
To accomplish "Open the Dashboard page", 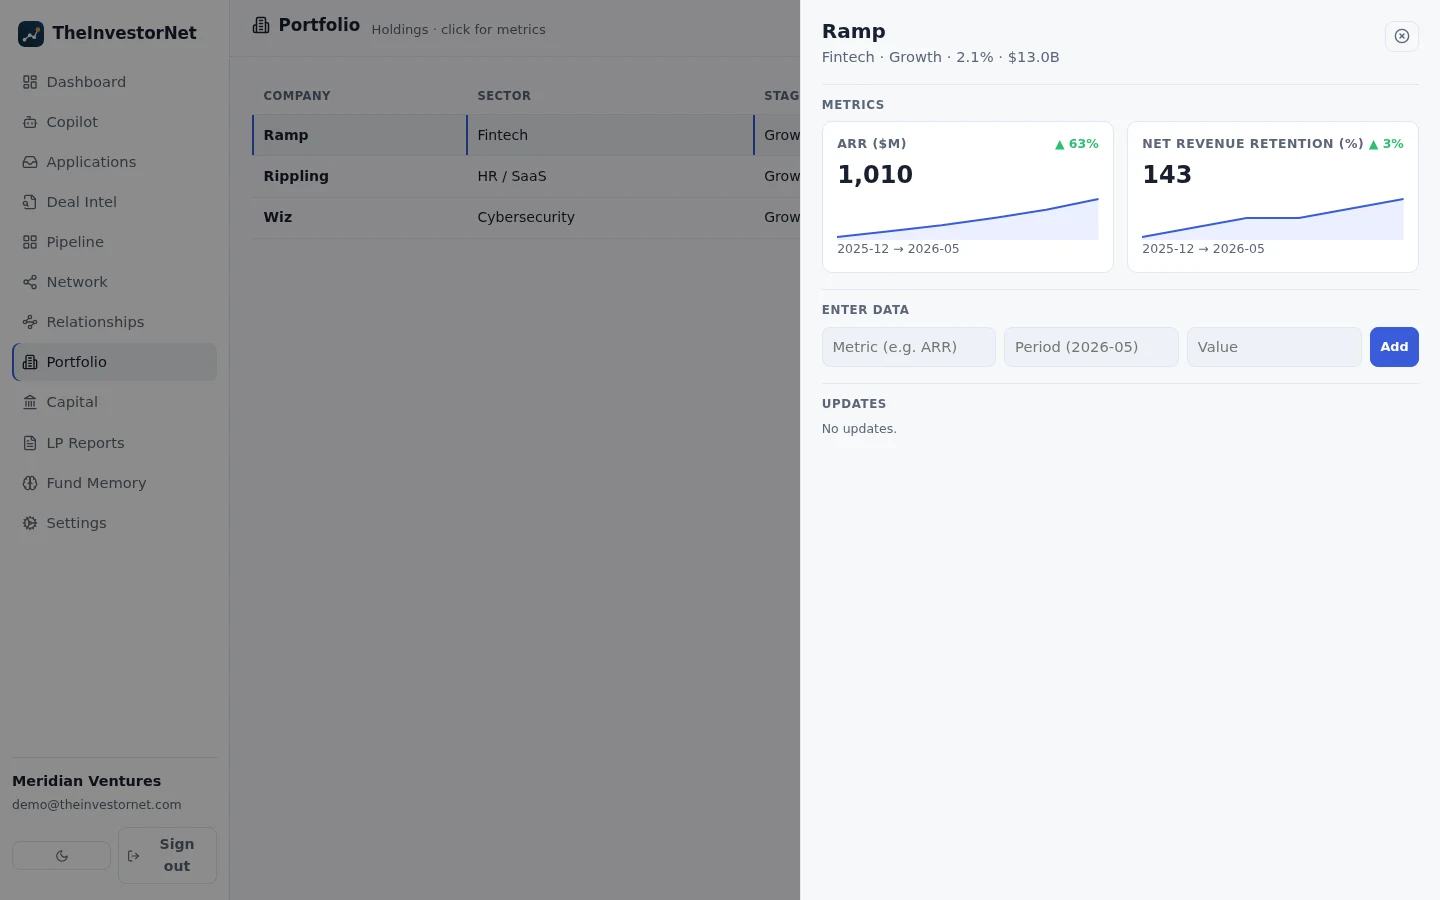I will pos(114,82).
